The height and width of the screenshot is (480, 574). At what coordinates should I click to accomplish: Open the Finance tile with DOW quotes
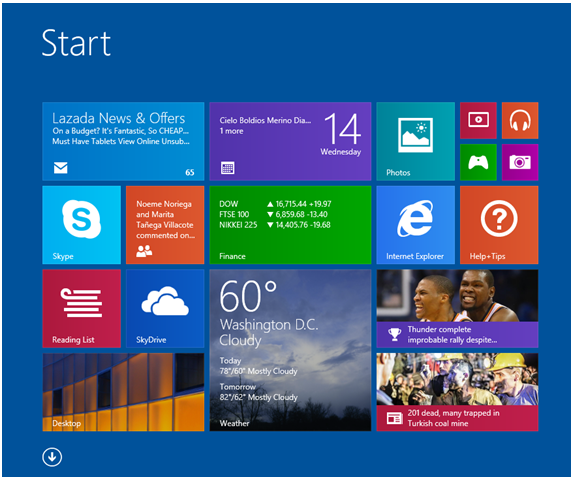click(290, 225)
